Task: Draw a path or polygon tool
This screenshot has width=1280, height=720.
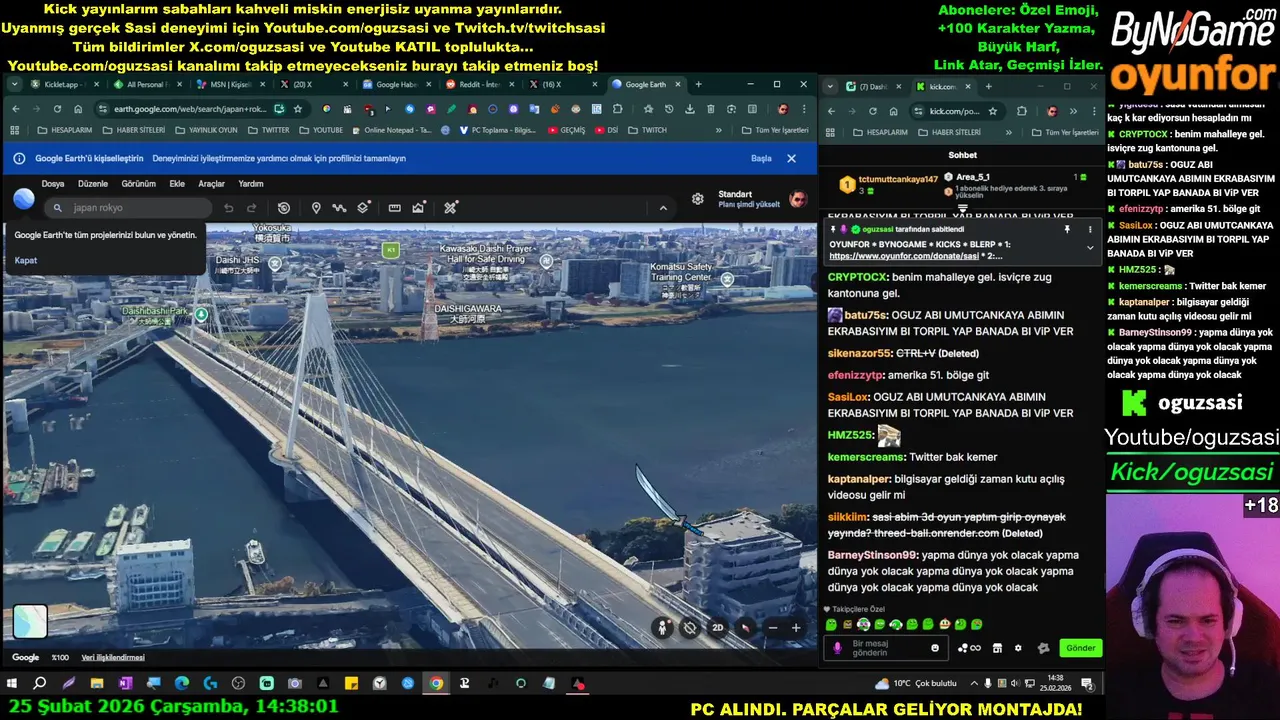Action: 339,208
